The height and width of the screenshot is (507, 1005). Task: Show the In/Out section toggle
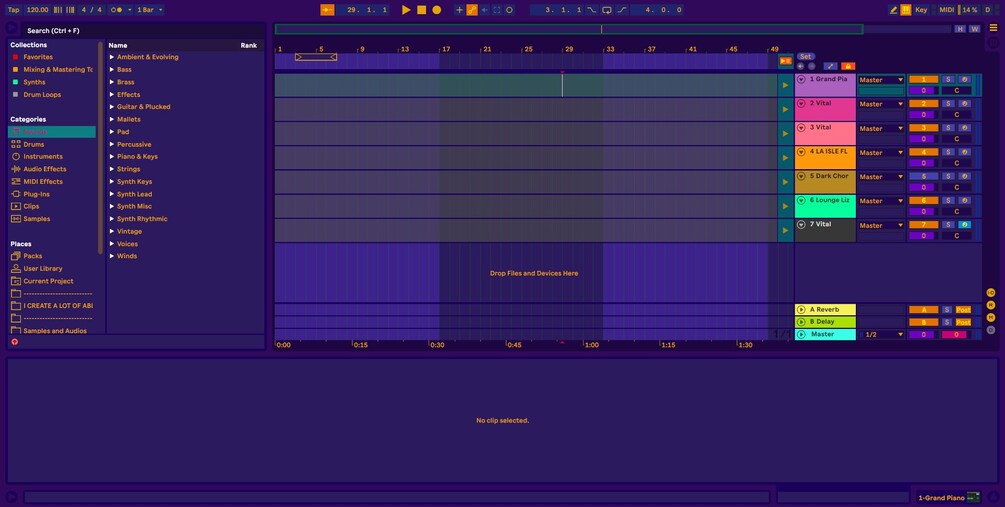coord(991,293)
